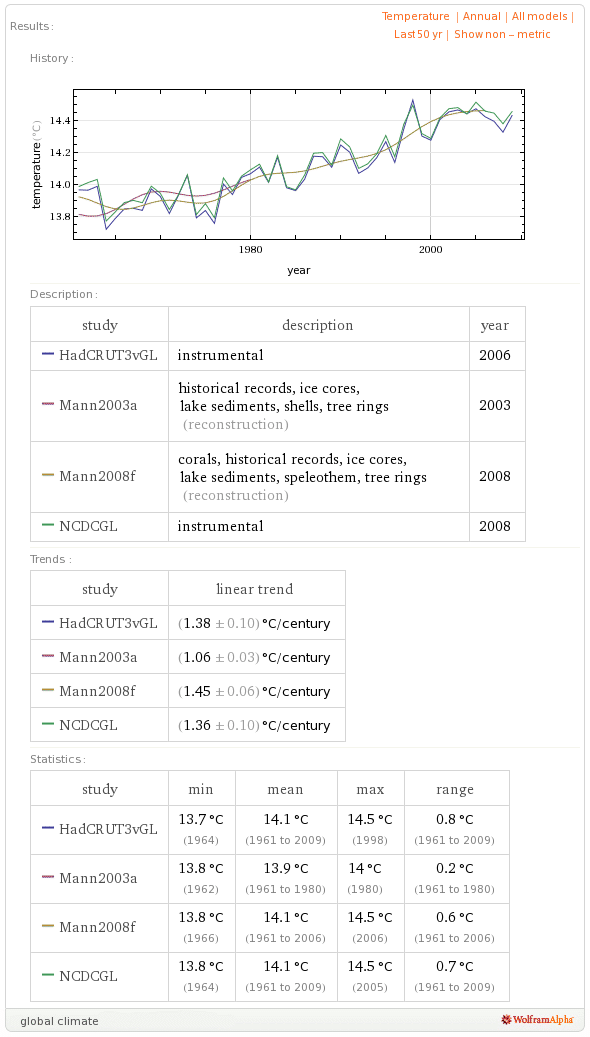This screenshot has width=590, height=1037.
Task: Click the 'Results :' label
Action: click(32, 26)
